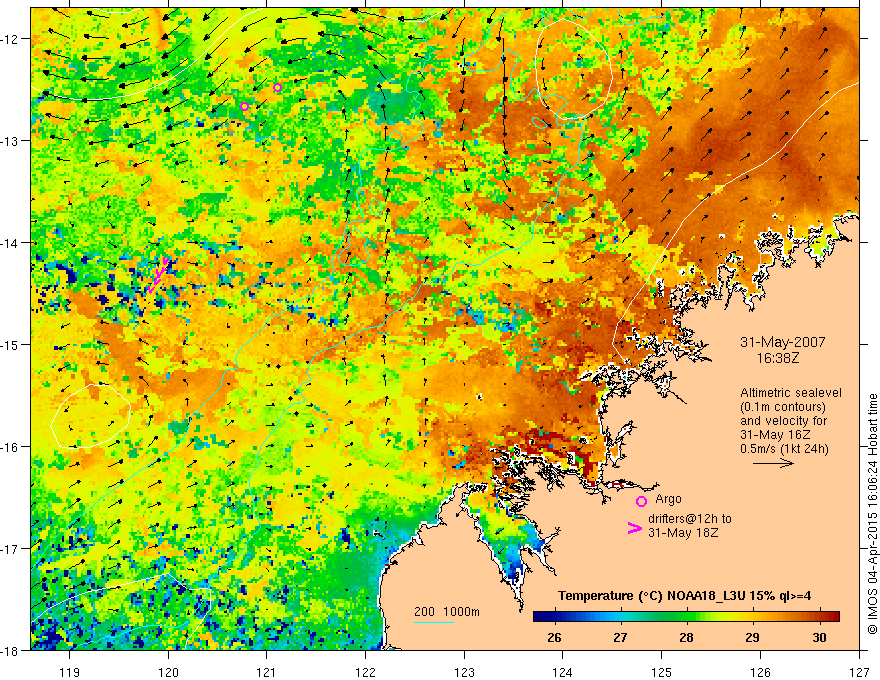Click the longitude axis label 124
Image resolution: width=880 pixels, height=680 pixels.
coord(563,672)
